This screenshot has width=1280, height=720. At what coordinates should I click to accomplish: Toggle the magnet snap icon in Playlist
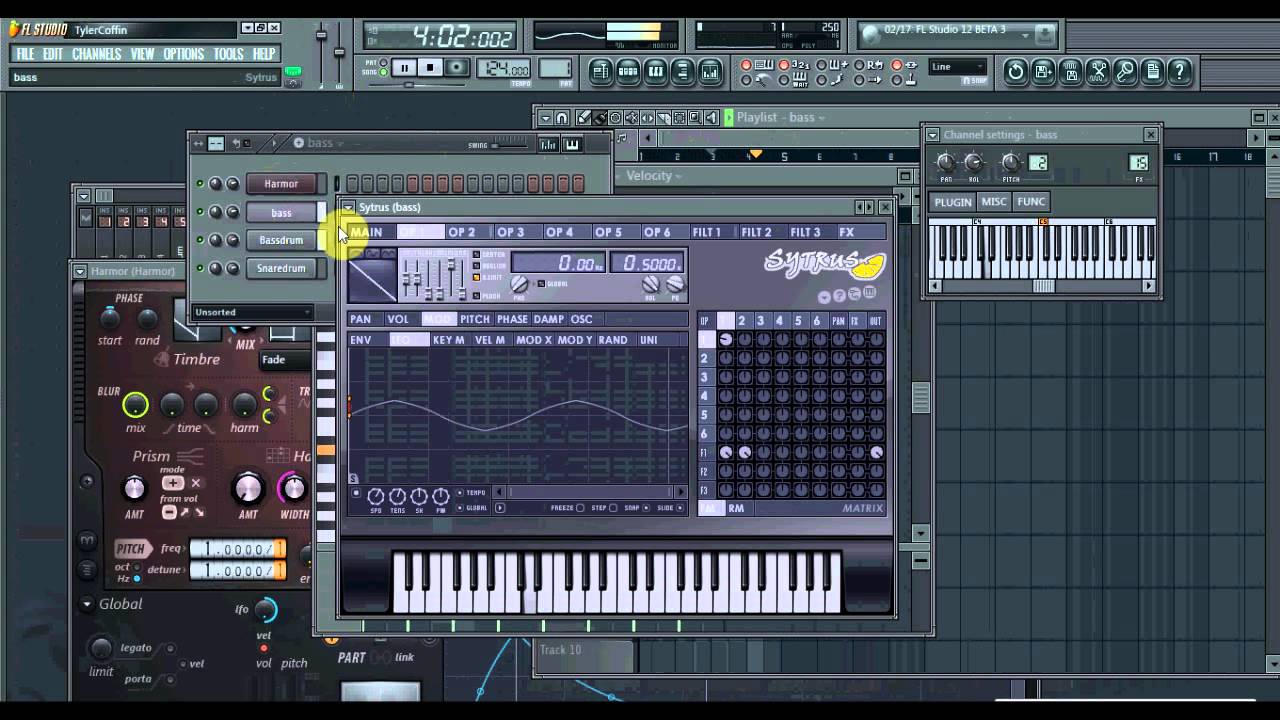(x=562, y=118)
